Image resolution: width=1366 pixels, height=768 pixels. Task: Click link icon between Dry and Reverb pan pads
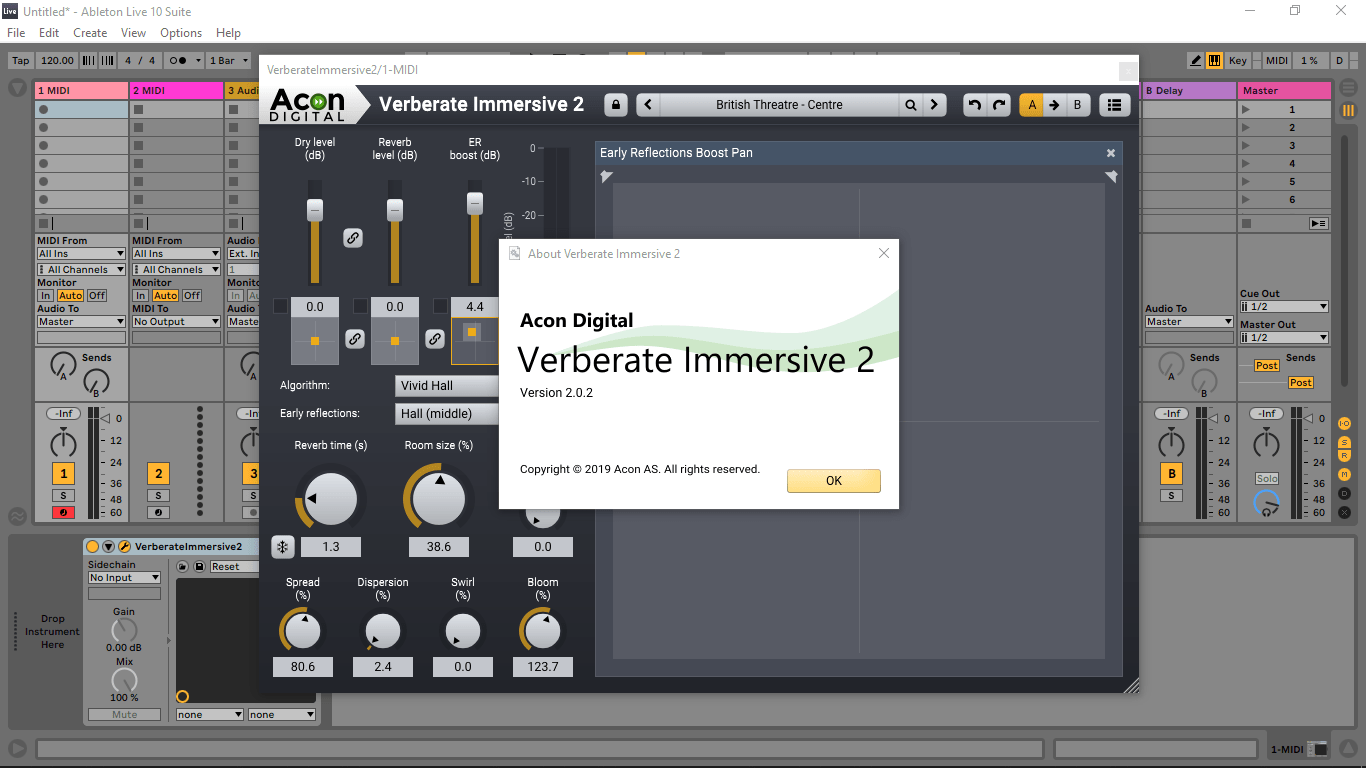tap(354, 339)
